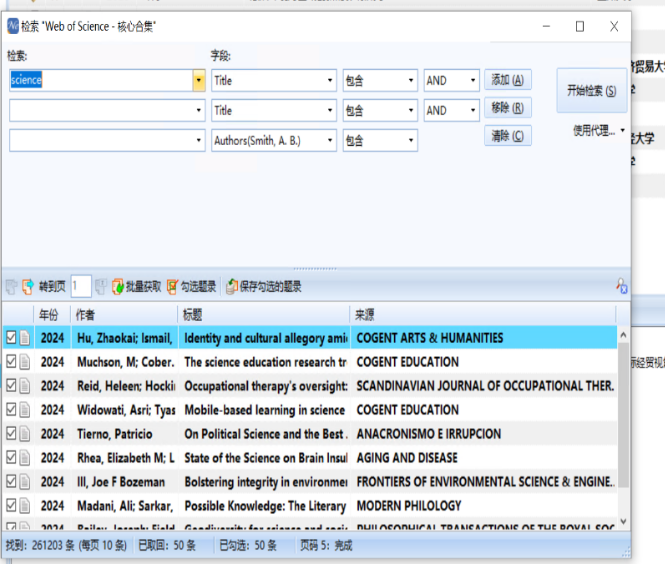Click document icon of Muchson row
This screenshot has height=564, width=665.
[x=25, y=362]
